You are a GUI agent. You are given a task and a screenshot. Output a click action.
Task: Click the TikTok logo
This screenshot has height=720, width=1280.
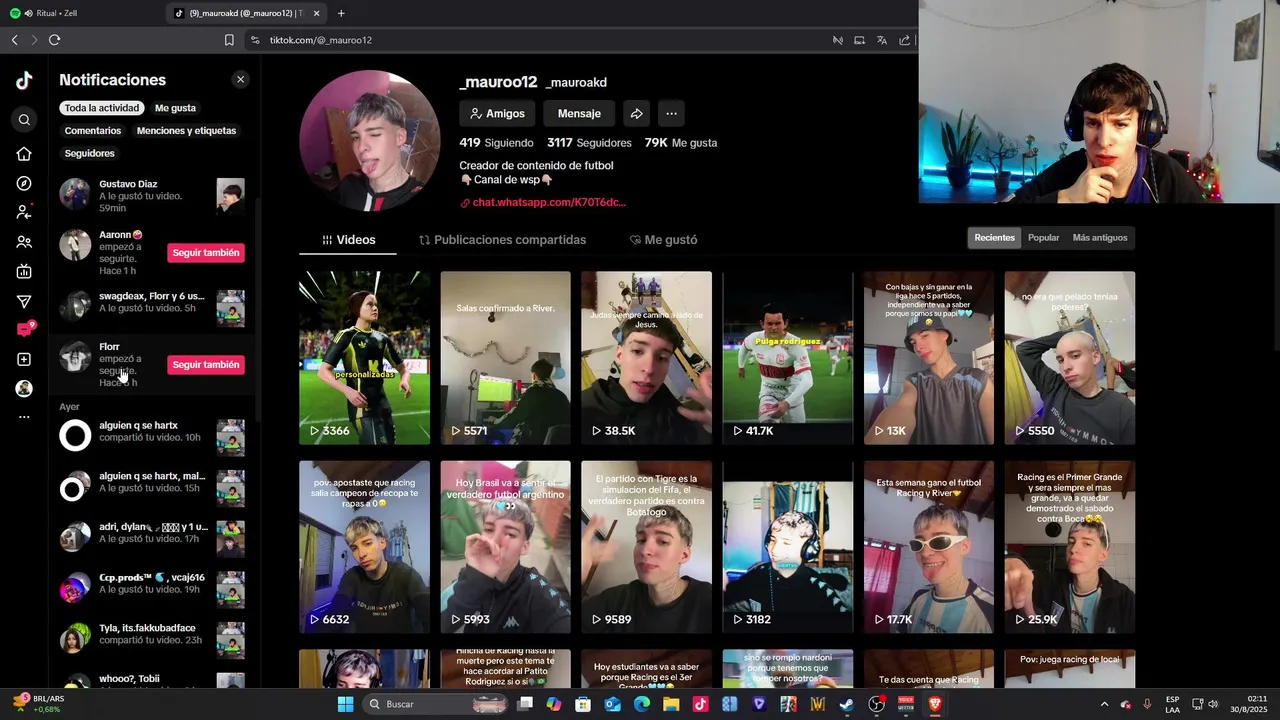(24, 81)
